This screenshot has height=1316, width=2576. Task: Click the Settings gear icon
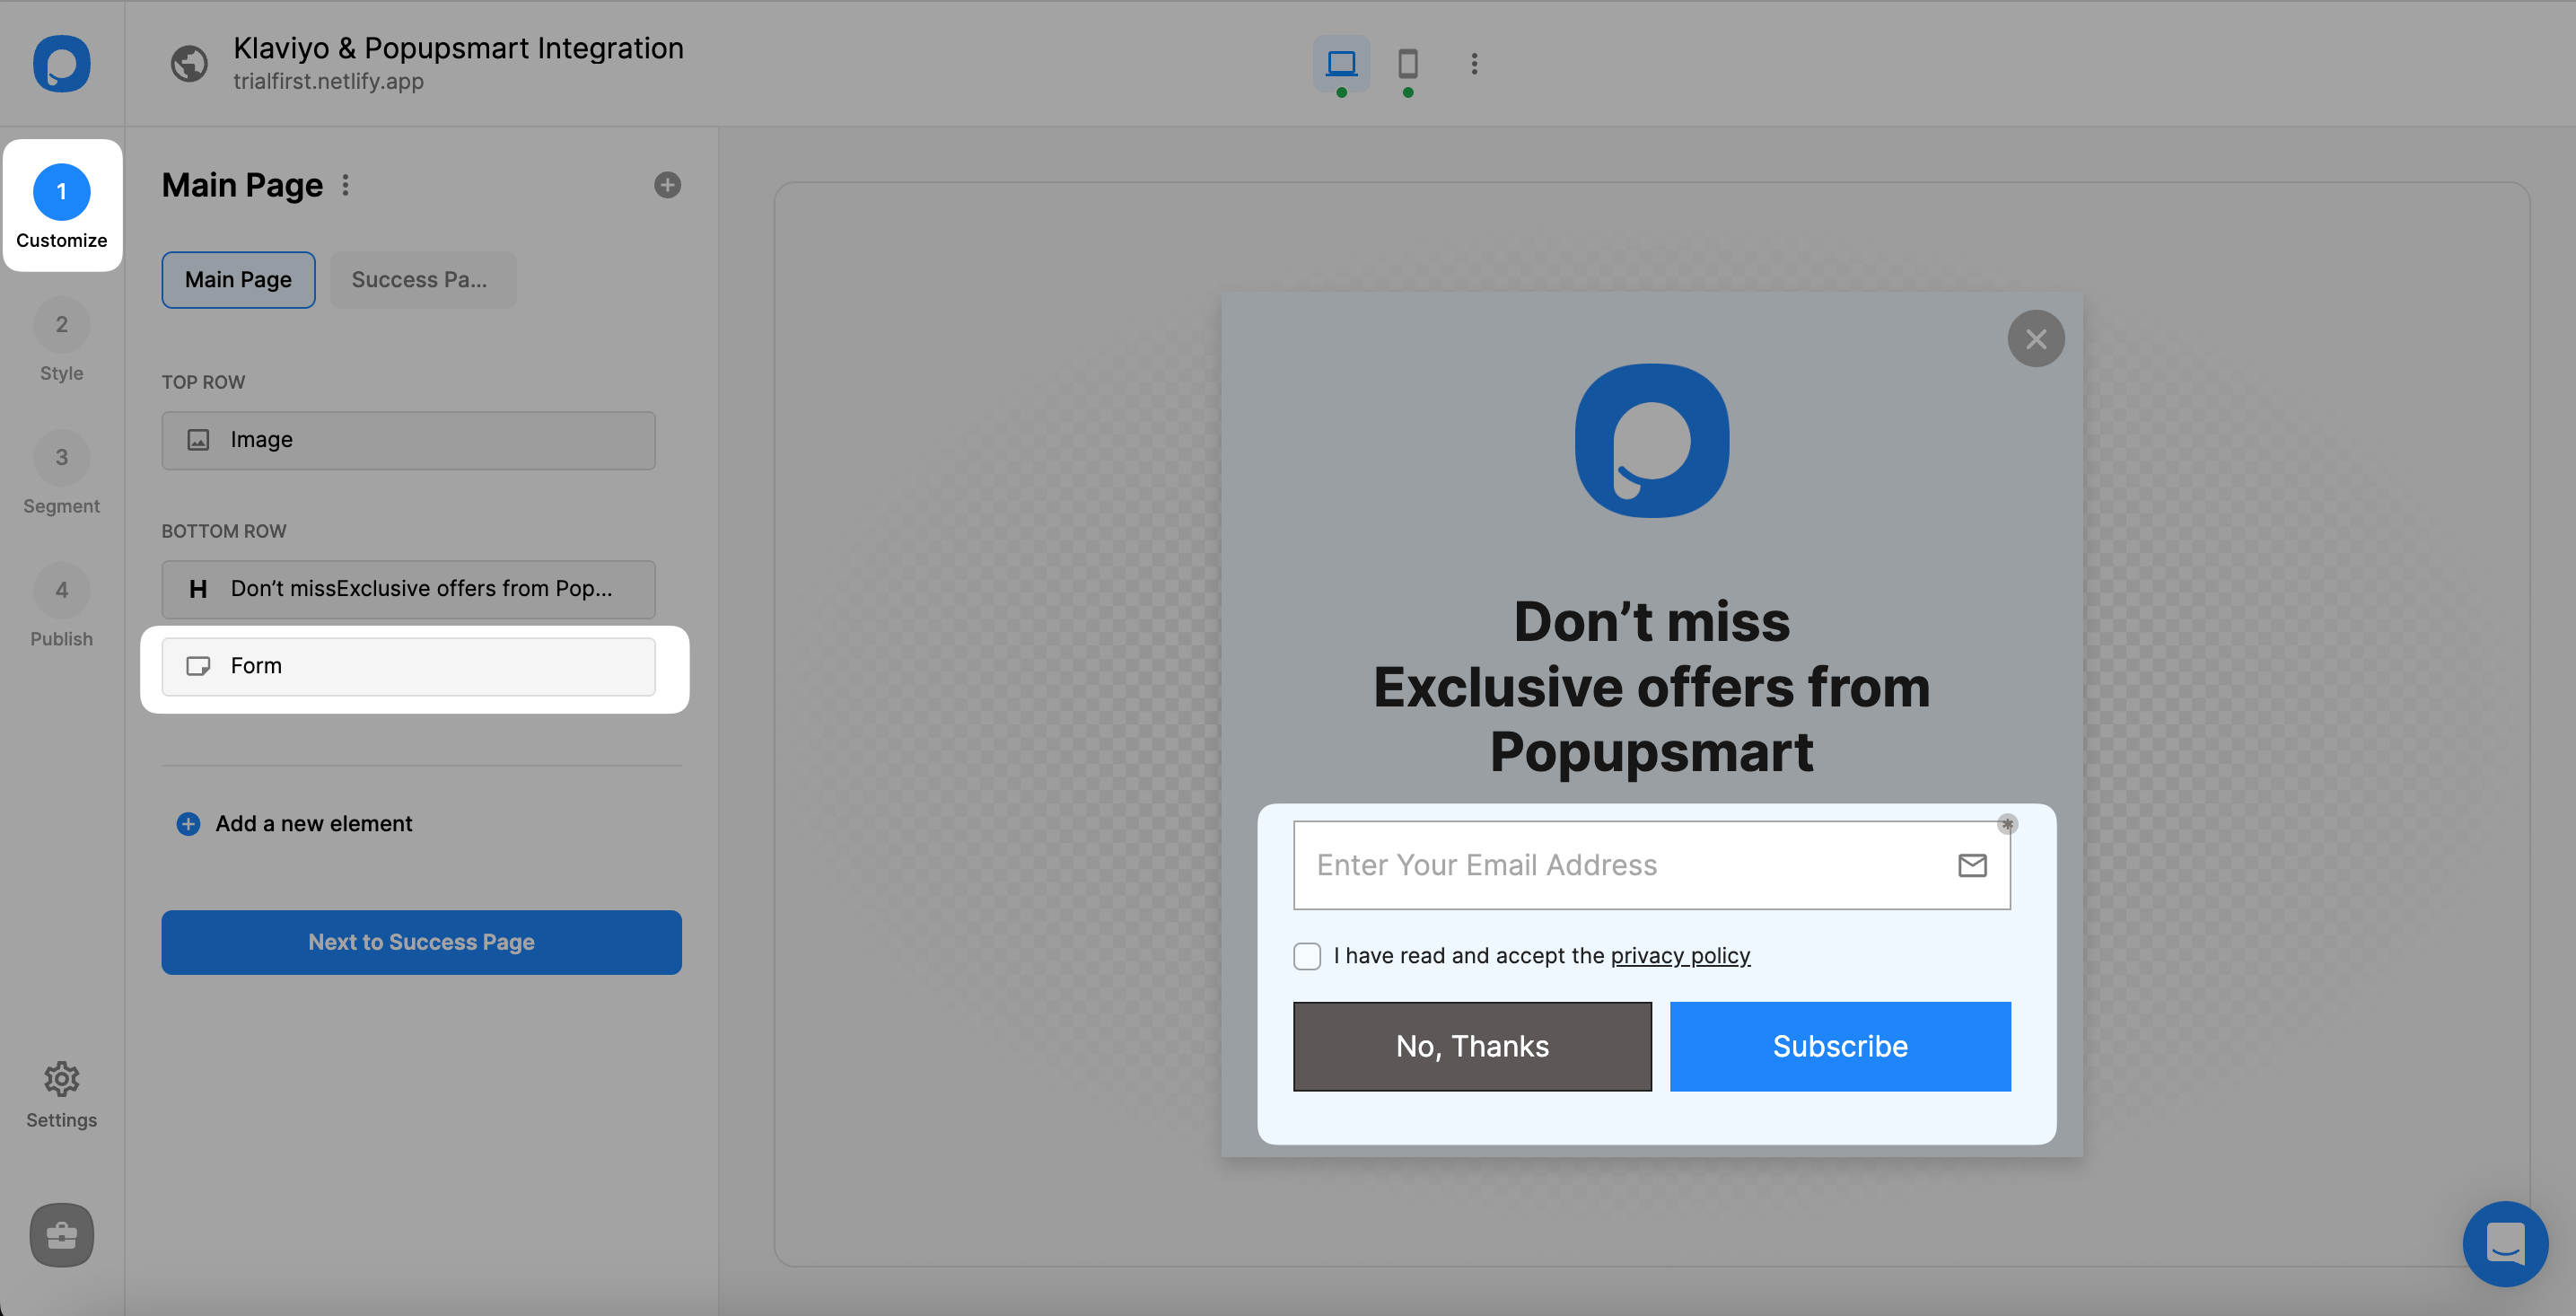(x=60, y=1076)
